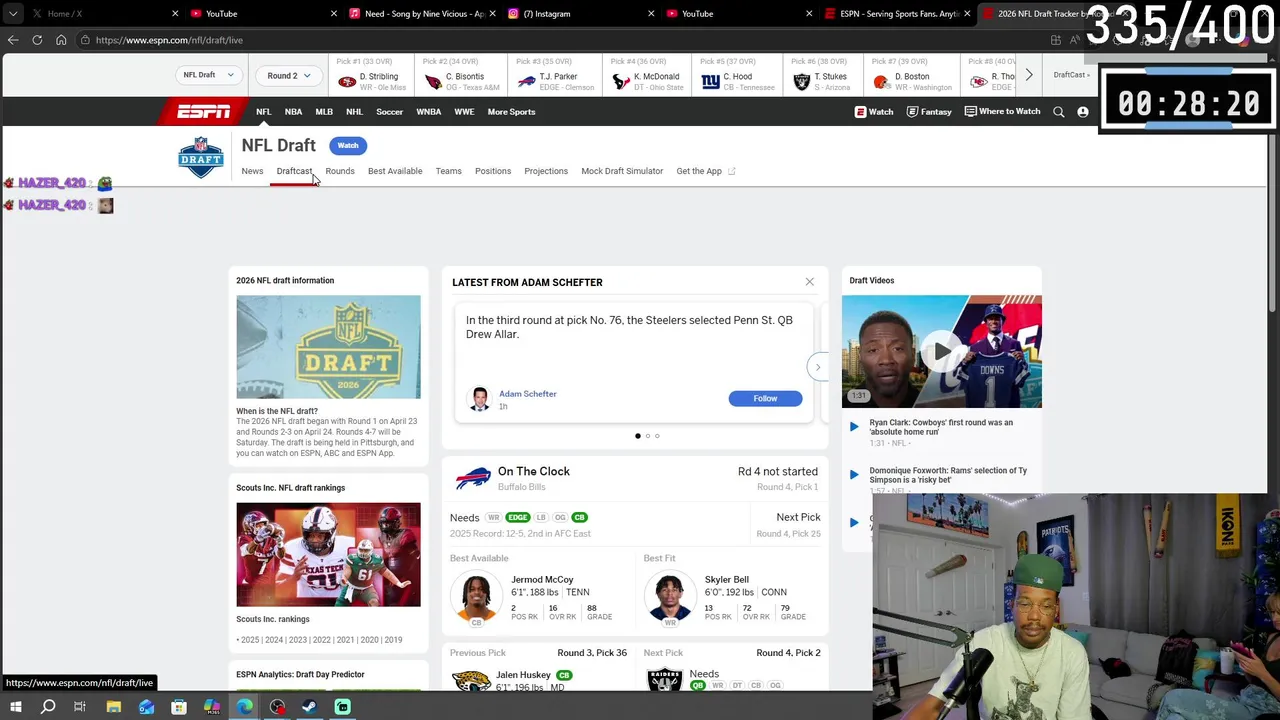Select Pick #1 D. Stribling card
1280x720 pixels.
tap(371, 75)
